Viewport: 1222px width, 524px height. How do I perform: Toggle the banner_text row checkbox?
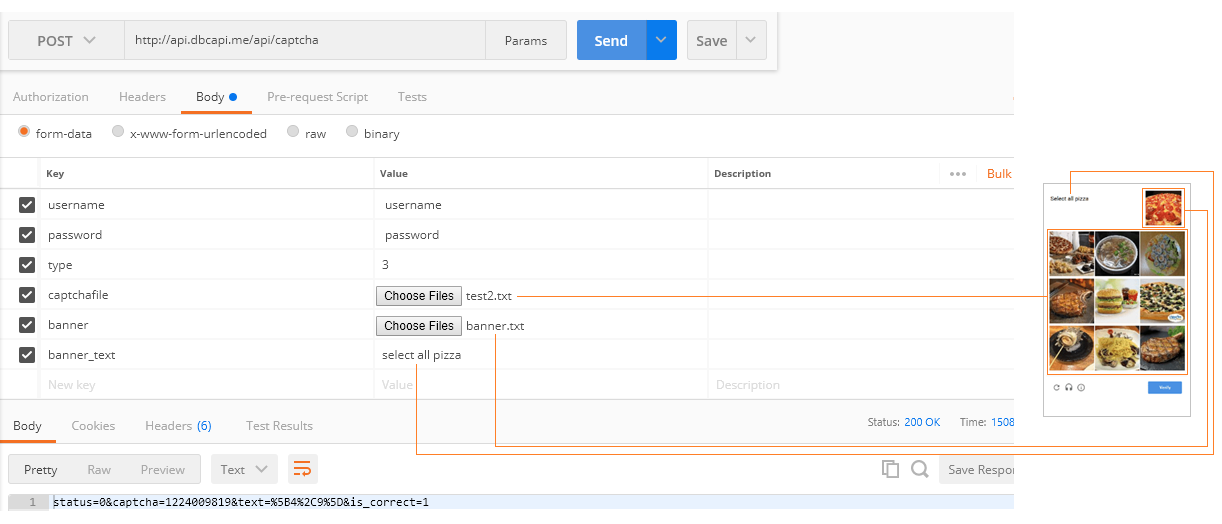coord(27,355)
